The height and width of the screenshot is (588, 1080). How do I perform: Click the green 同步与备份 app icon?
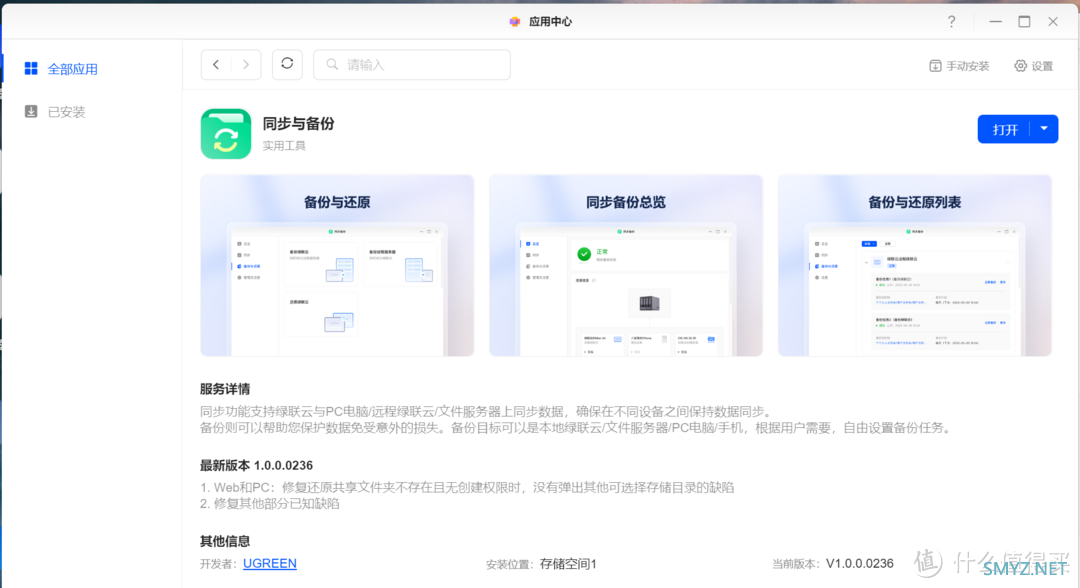(226, 134)
